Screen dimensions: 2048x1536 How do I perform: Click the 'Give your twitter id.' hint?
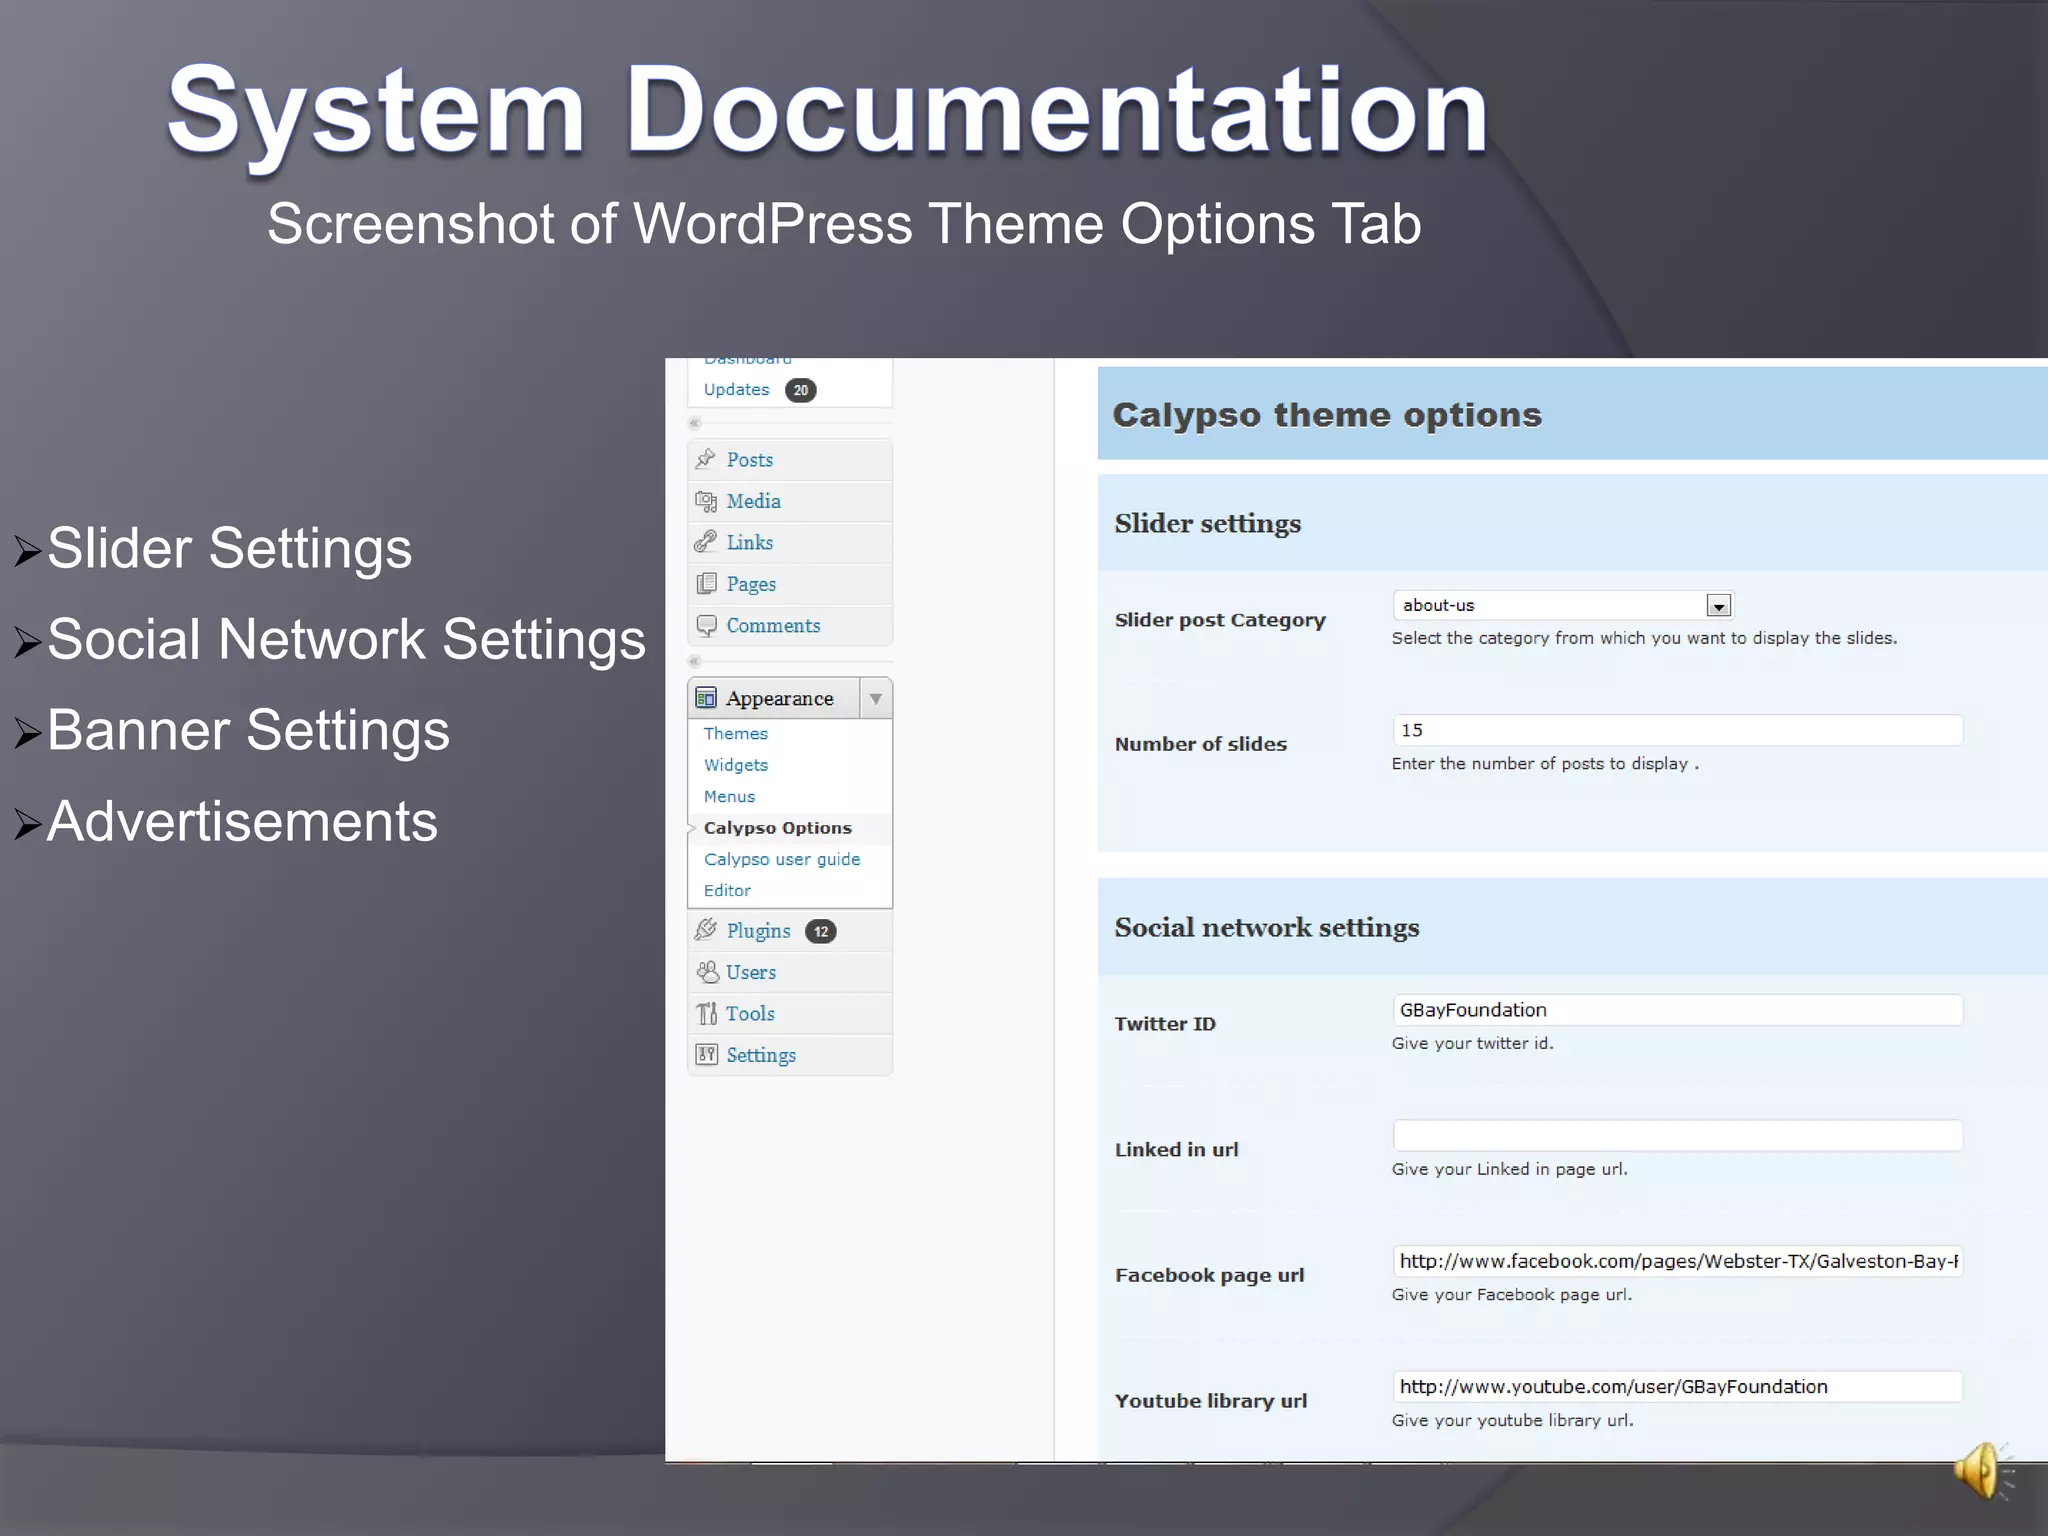[x=1472, y=1043]
